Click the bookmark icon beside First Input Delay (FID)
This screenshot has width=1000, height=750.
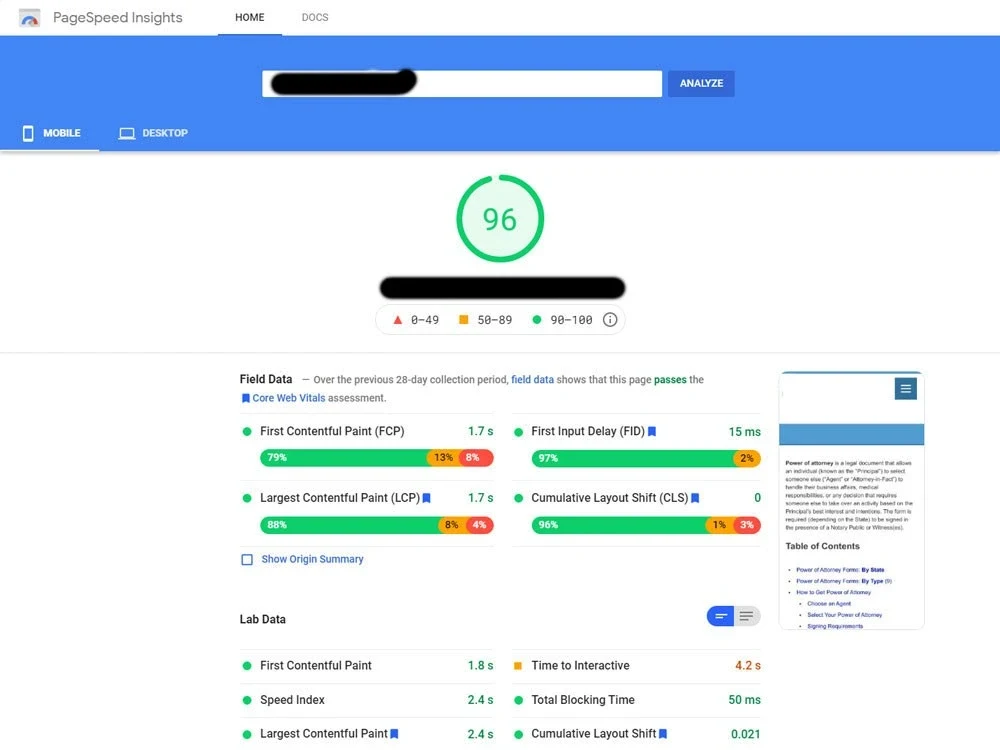(652, 432)
